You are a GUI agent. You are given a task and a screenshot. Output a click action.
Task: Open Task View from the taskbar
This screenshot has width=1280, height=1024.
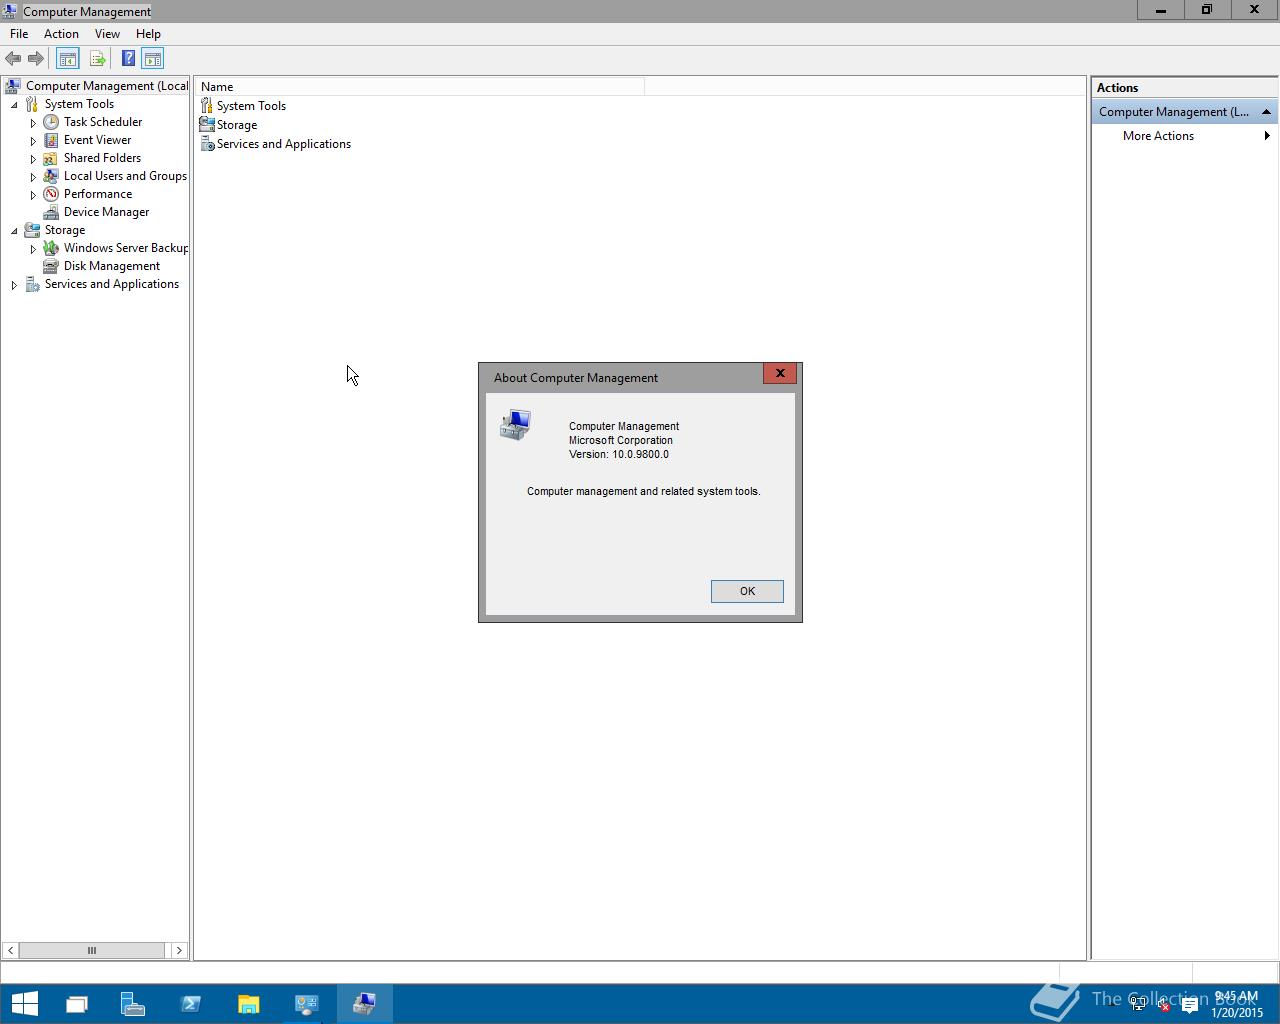[x=76, y=1004]
